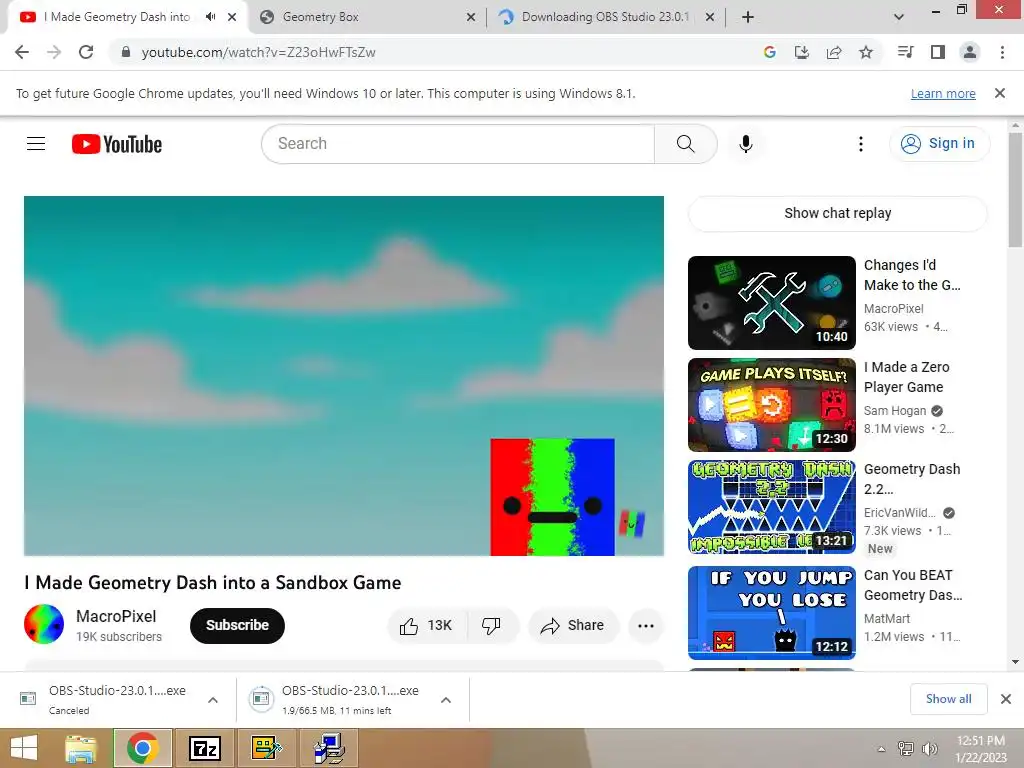Click the search magnifier button
This screenshot has width=1024, height=768.
tap(685, 144)
